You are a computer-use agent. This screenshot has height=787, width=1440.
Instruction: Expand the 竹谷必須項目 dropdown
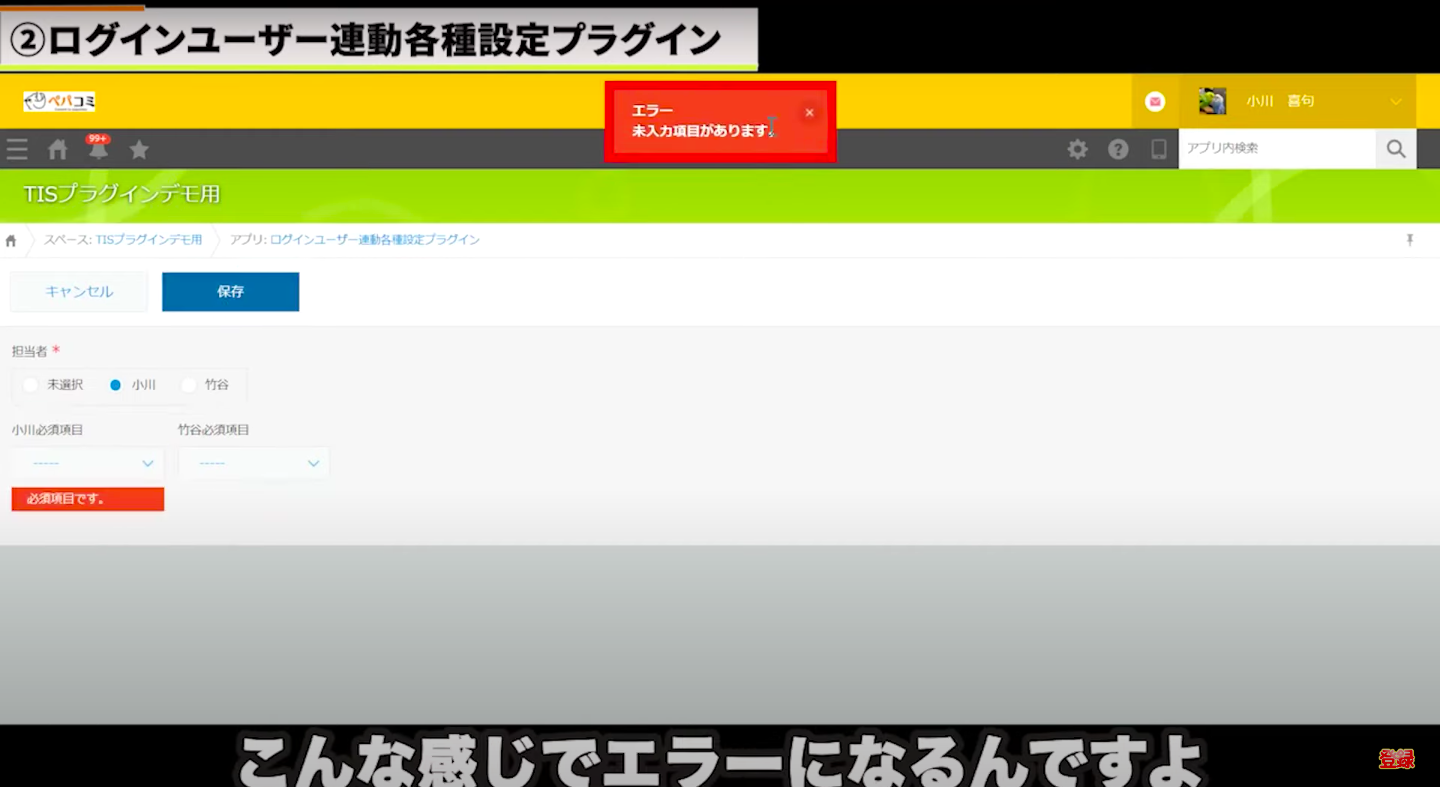(254, 463)
